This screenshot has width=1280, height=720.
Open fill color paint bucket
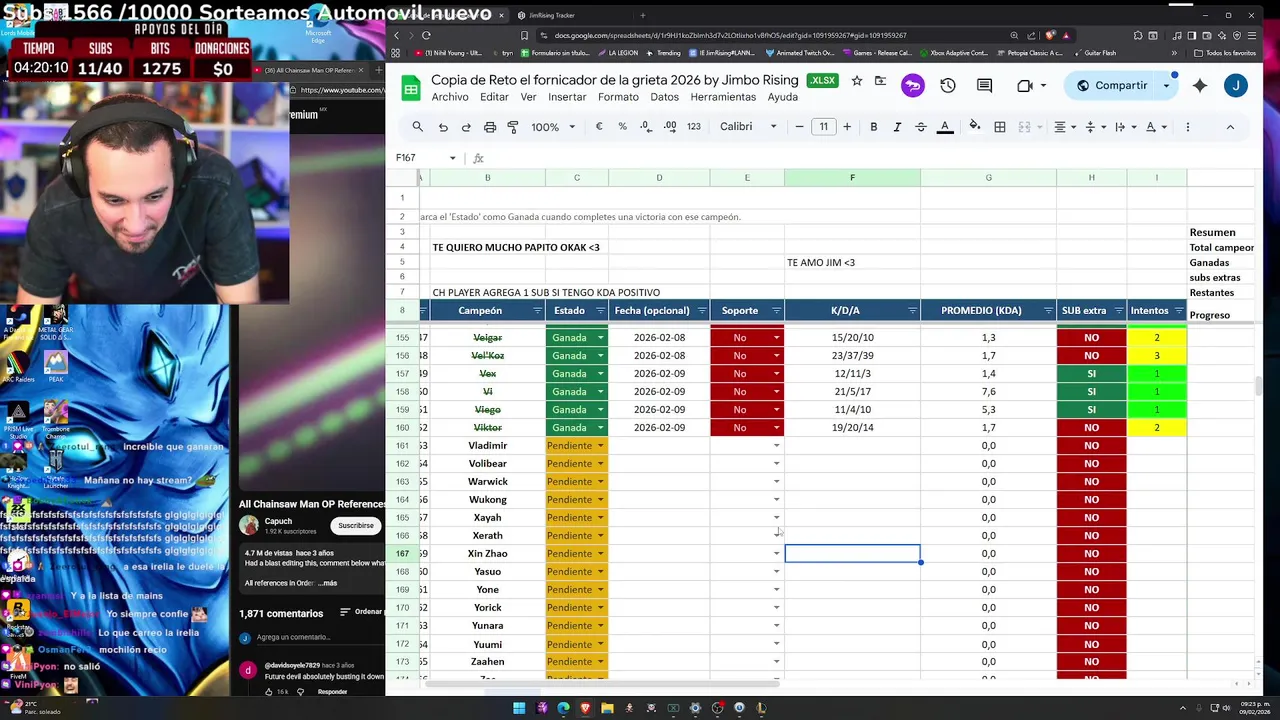(975, 127)
